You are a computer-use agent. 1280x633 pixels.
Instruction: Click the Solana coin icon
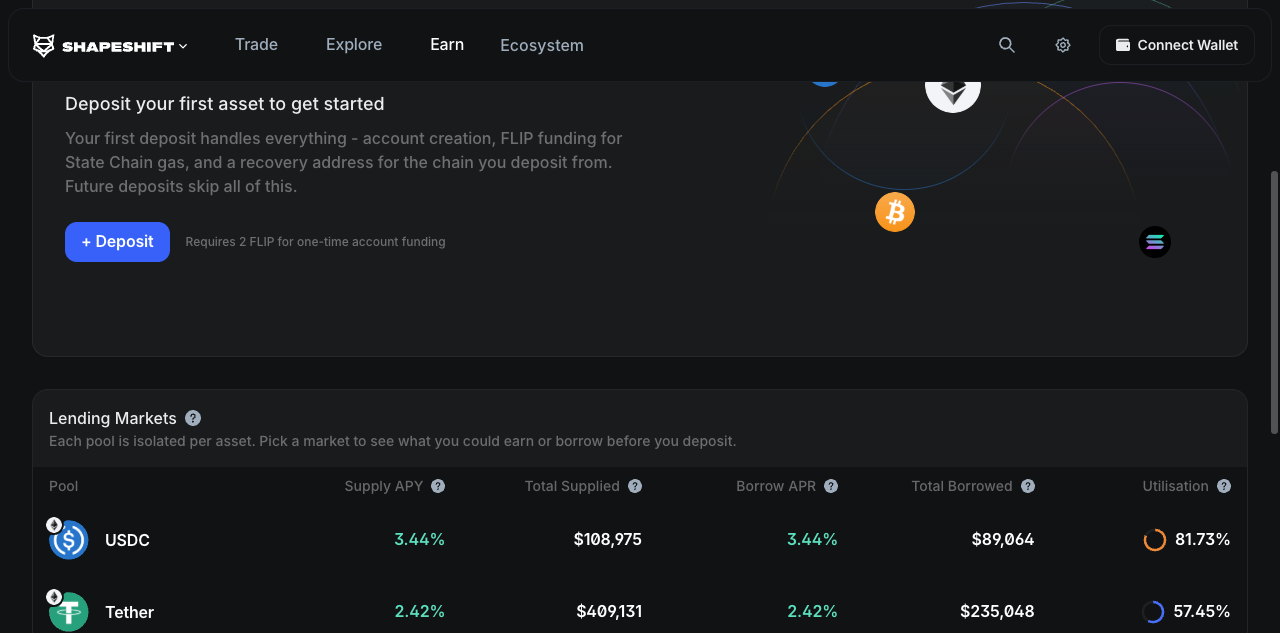pyautogui.click(x=1155, y=242)
